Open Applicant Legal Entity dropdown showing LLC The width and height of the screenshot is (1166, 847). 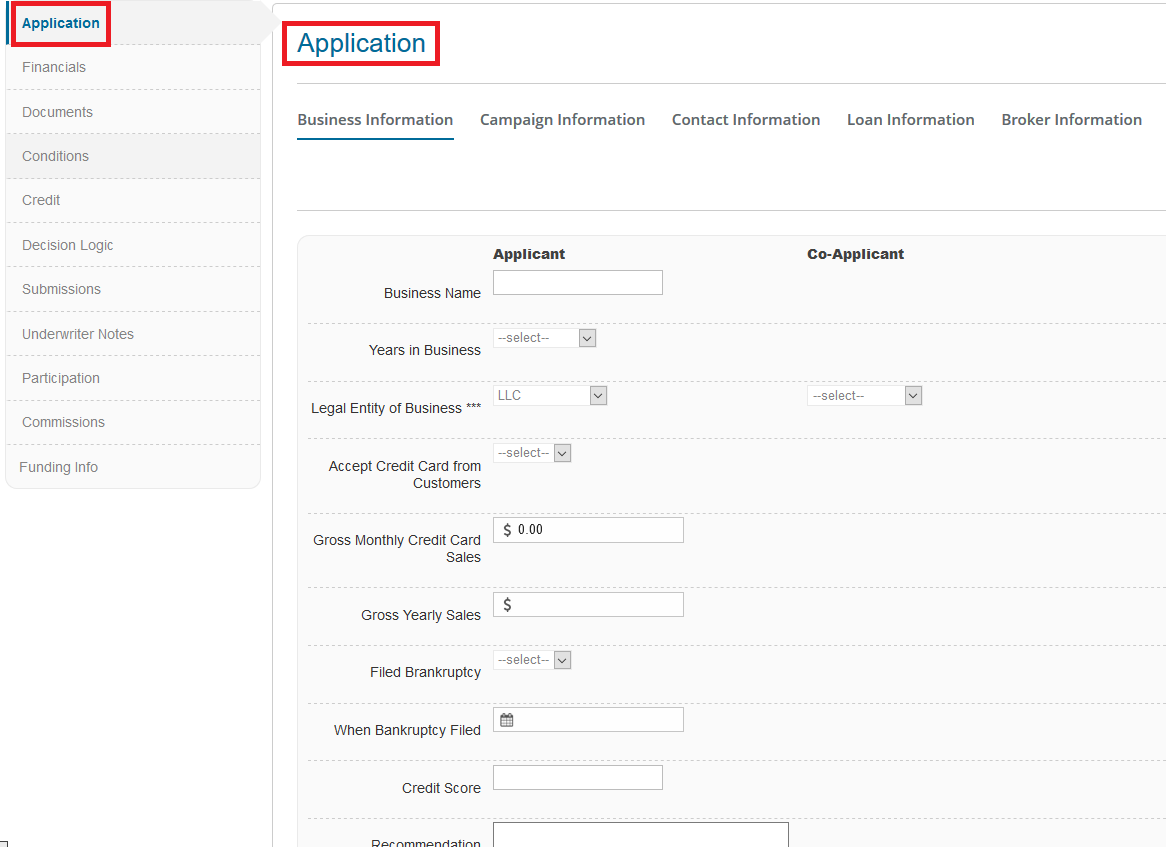[x=550, y=396]
